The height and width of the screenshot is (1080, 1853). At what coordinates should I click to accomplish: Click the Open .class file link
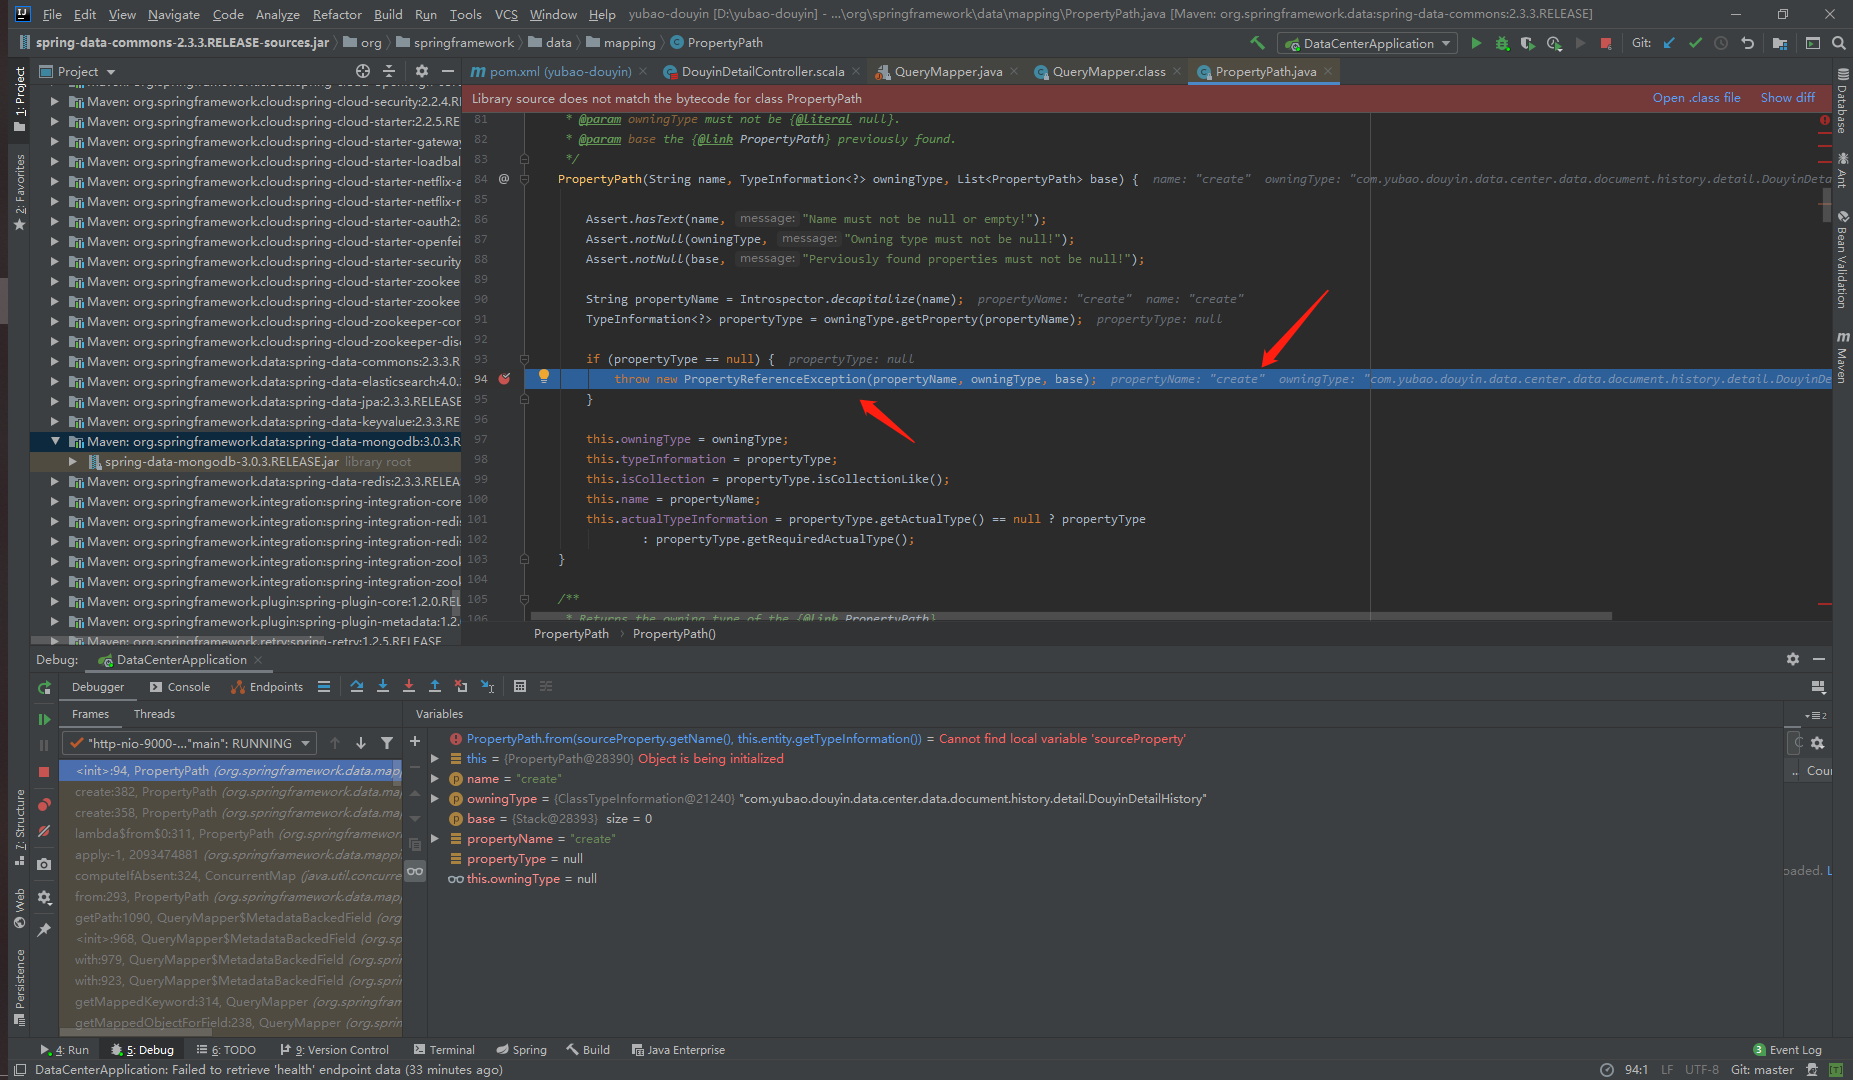(x=1696, y=97)
